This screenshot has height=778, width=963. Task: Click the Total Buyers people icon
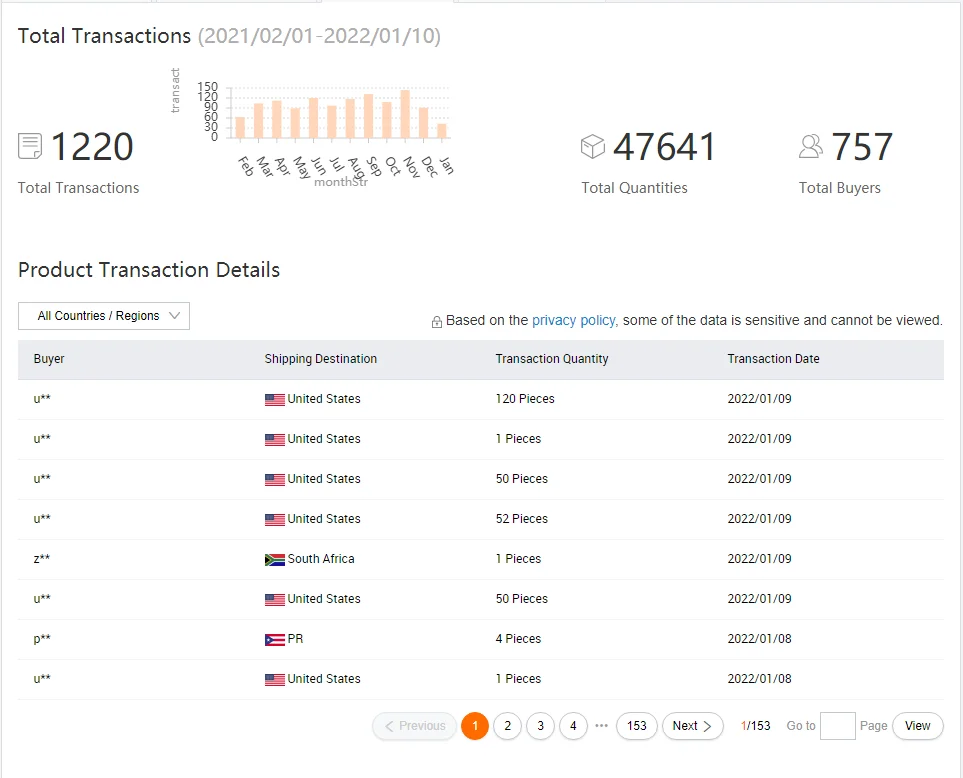(x=811, y=146)
